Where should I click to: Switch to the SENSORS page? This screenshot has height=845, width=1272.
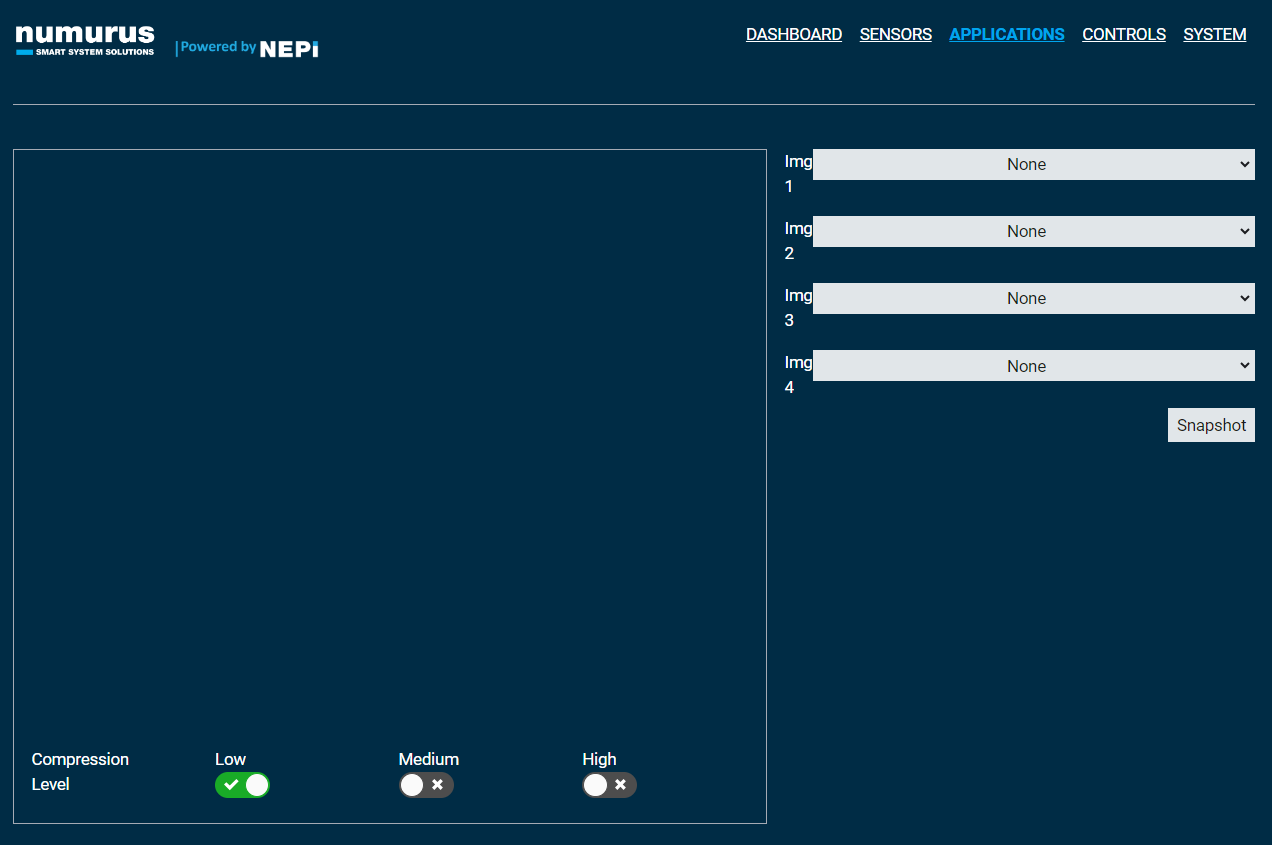pyautogui.click(x=895, y=34)
